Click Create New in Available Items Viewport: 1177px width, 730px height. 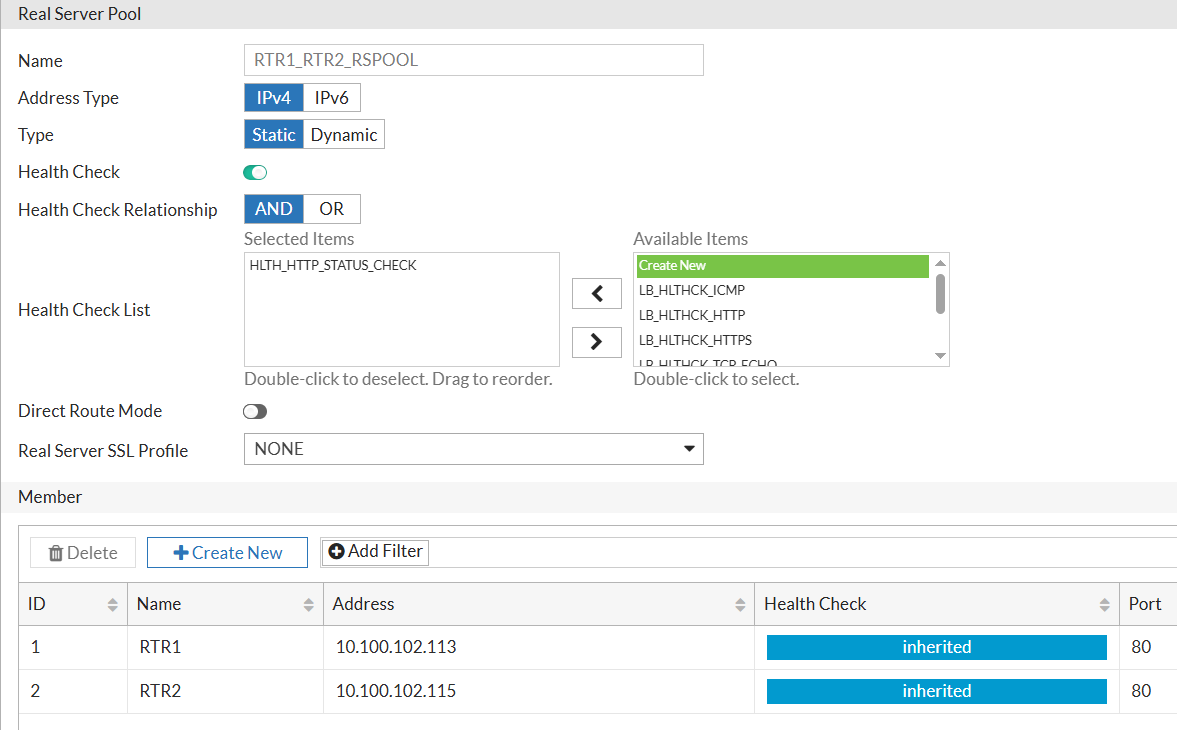pos(782,266)
